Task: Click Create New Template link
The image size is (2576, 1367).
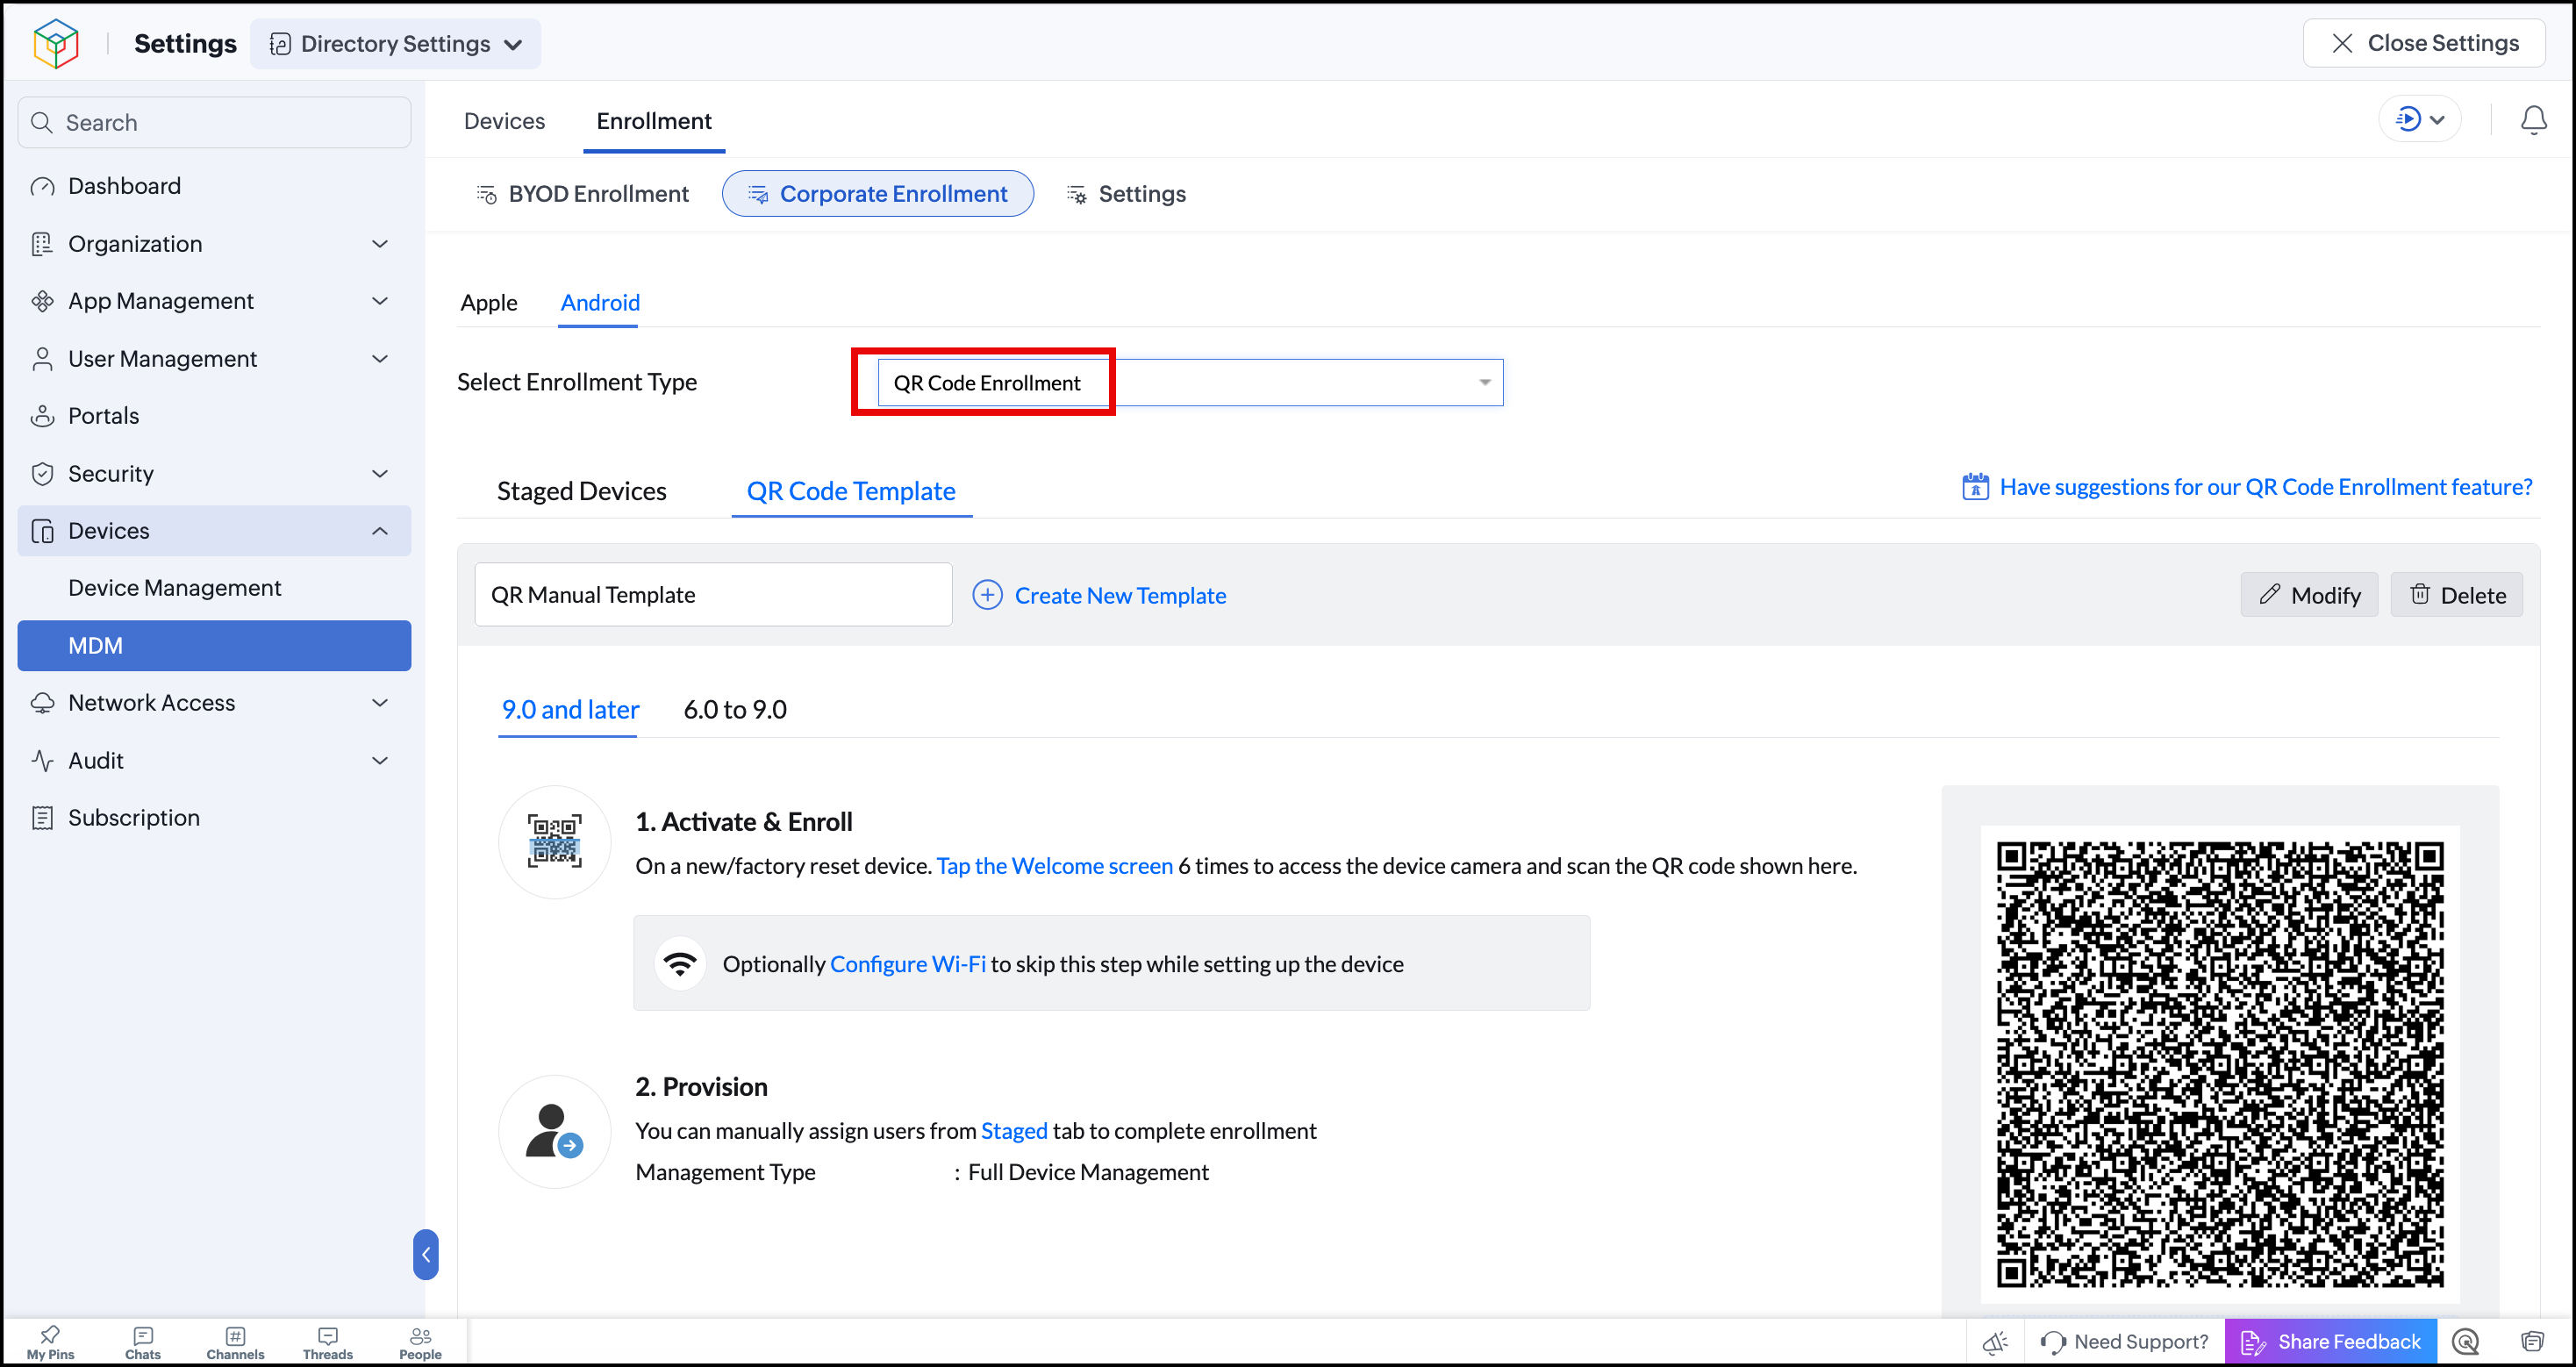Action: tap(1120, 596)
